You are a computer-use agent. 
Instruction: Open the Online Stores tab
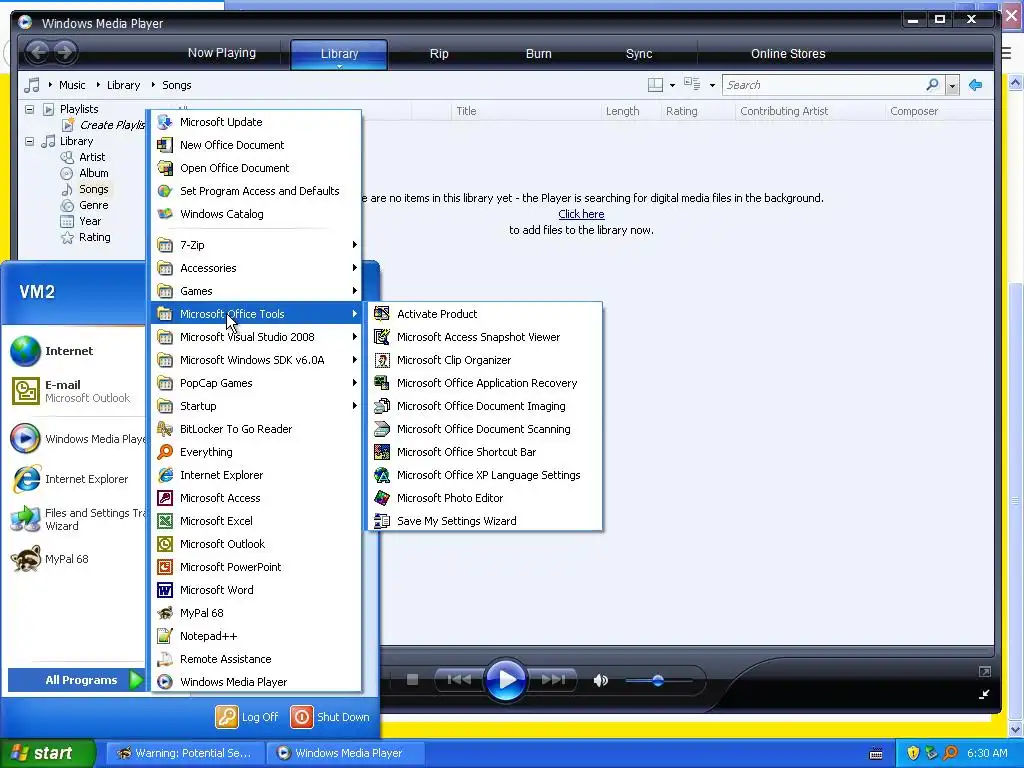[x=788, y=54]
